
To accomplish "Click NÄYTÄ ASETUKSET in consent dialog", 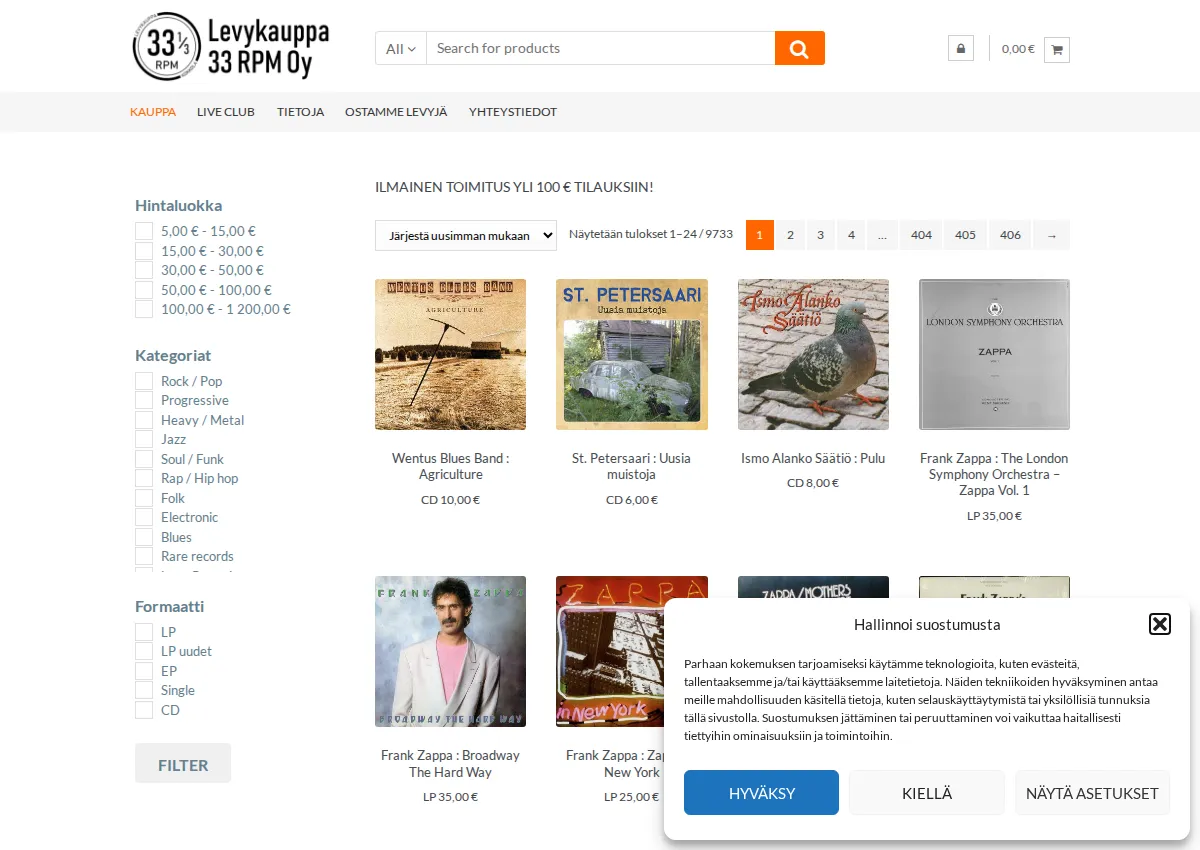I will (1092, 793).
